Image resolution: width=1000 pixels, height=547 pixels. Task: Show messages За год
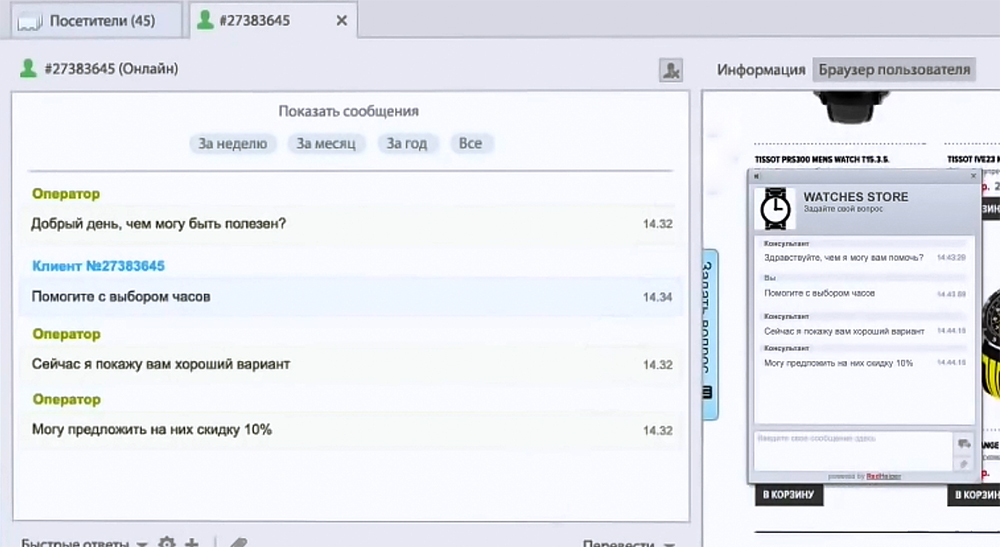pos(407,143)
